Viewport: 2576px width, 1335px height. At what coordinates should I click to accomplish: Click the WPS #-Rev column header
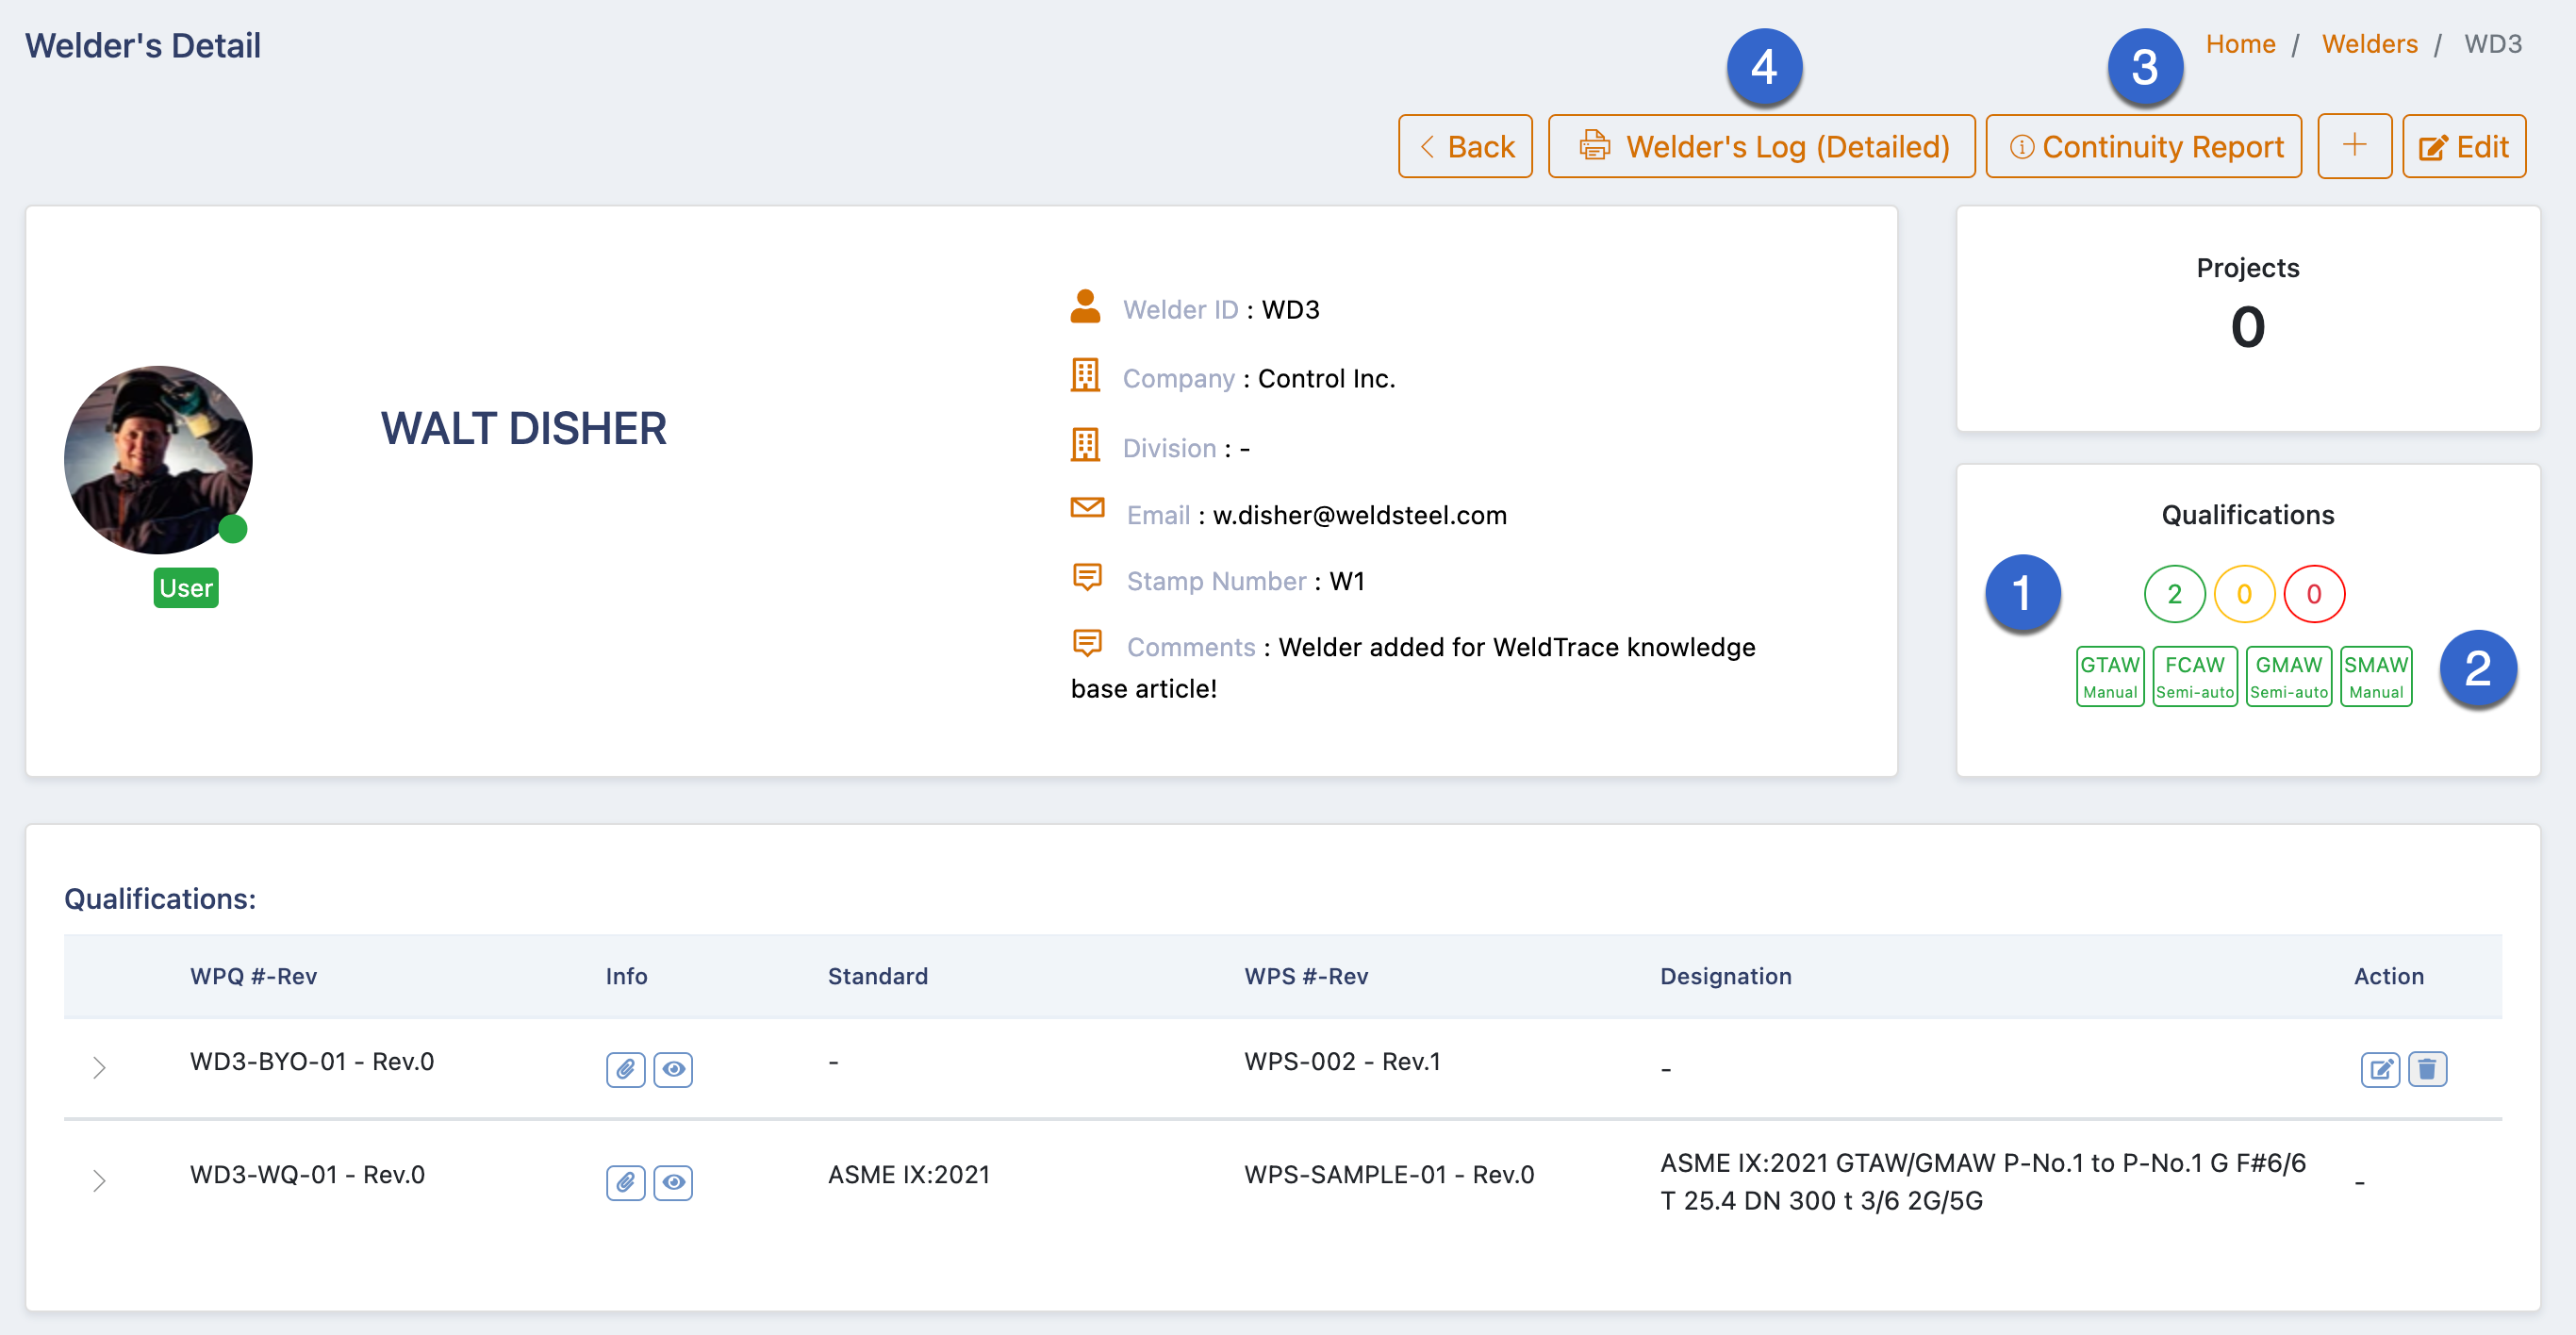1306,976
